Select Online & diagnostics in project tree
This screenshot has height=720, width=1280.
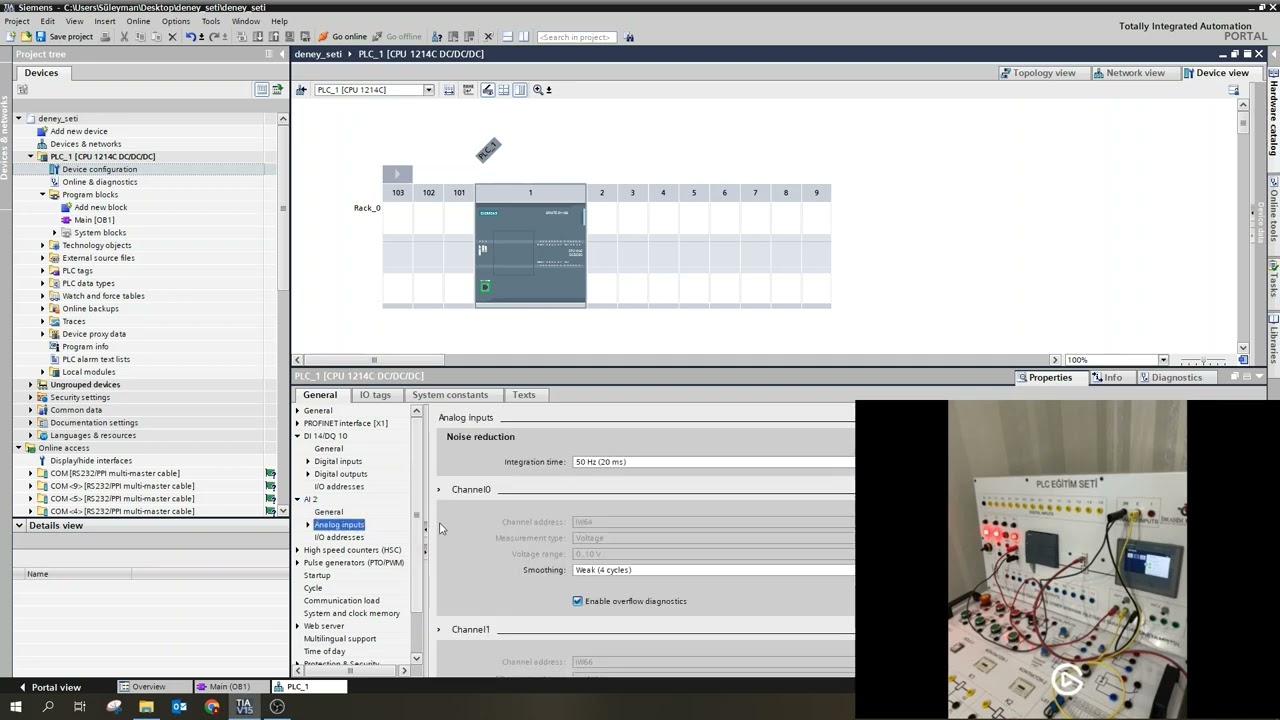coord(100,182)
